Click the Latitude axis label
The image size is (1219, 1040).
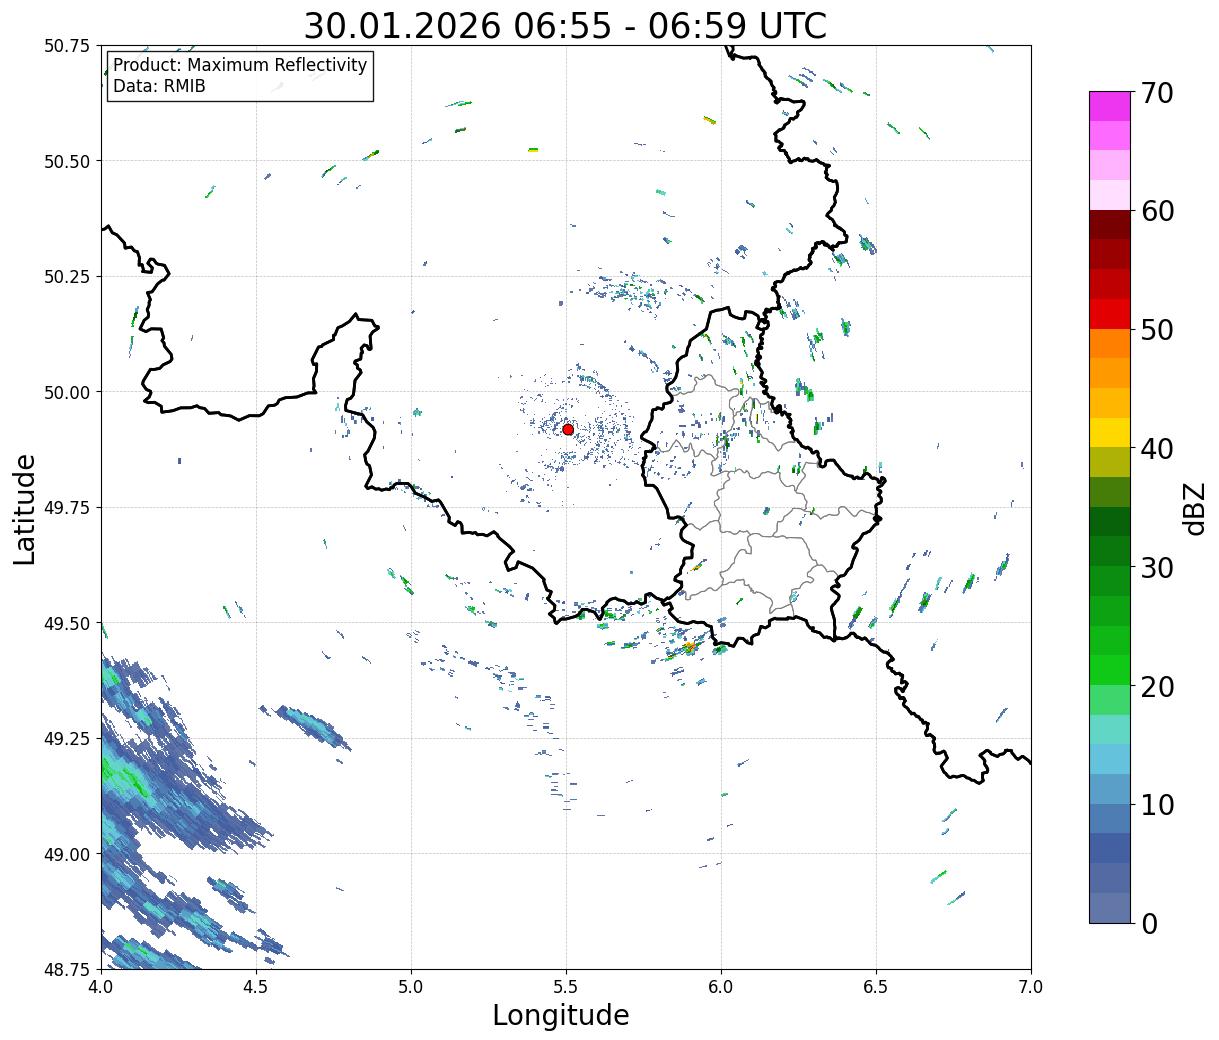tap(25, 509)
